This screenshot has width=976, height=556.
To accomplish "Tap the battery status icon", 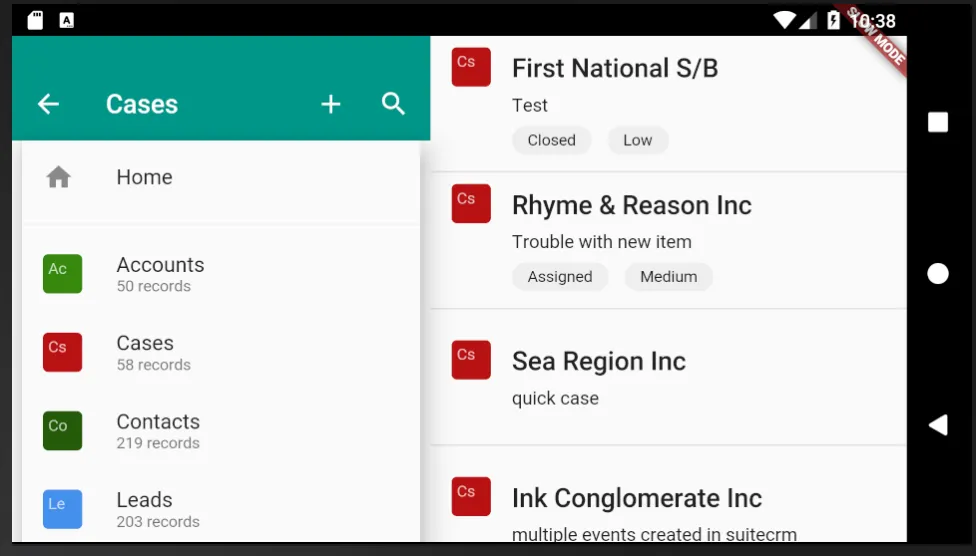I will [833, 20].
